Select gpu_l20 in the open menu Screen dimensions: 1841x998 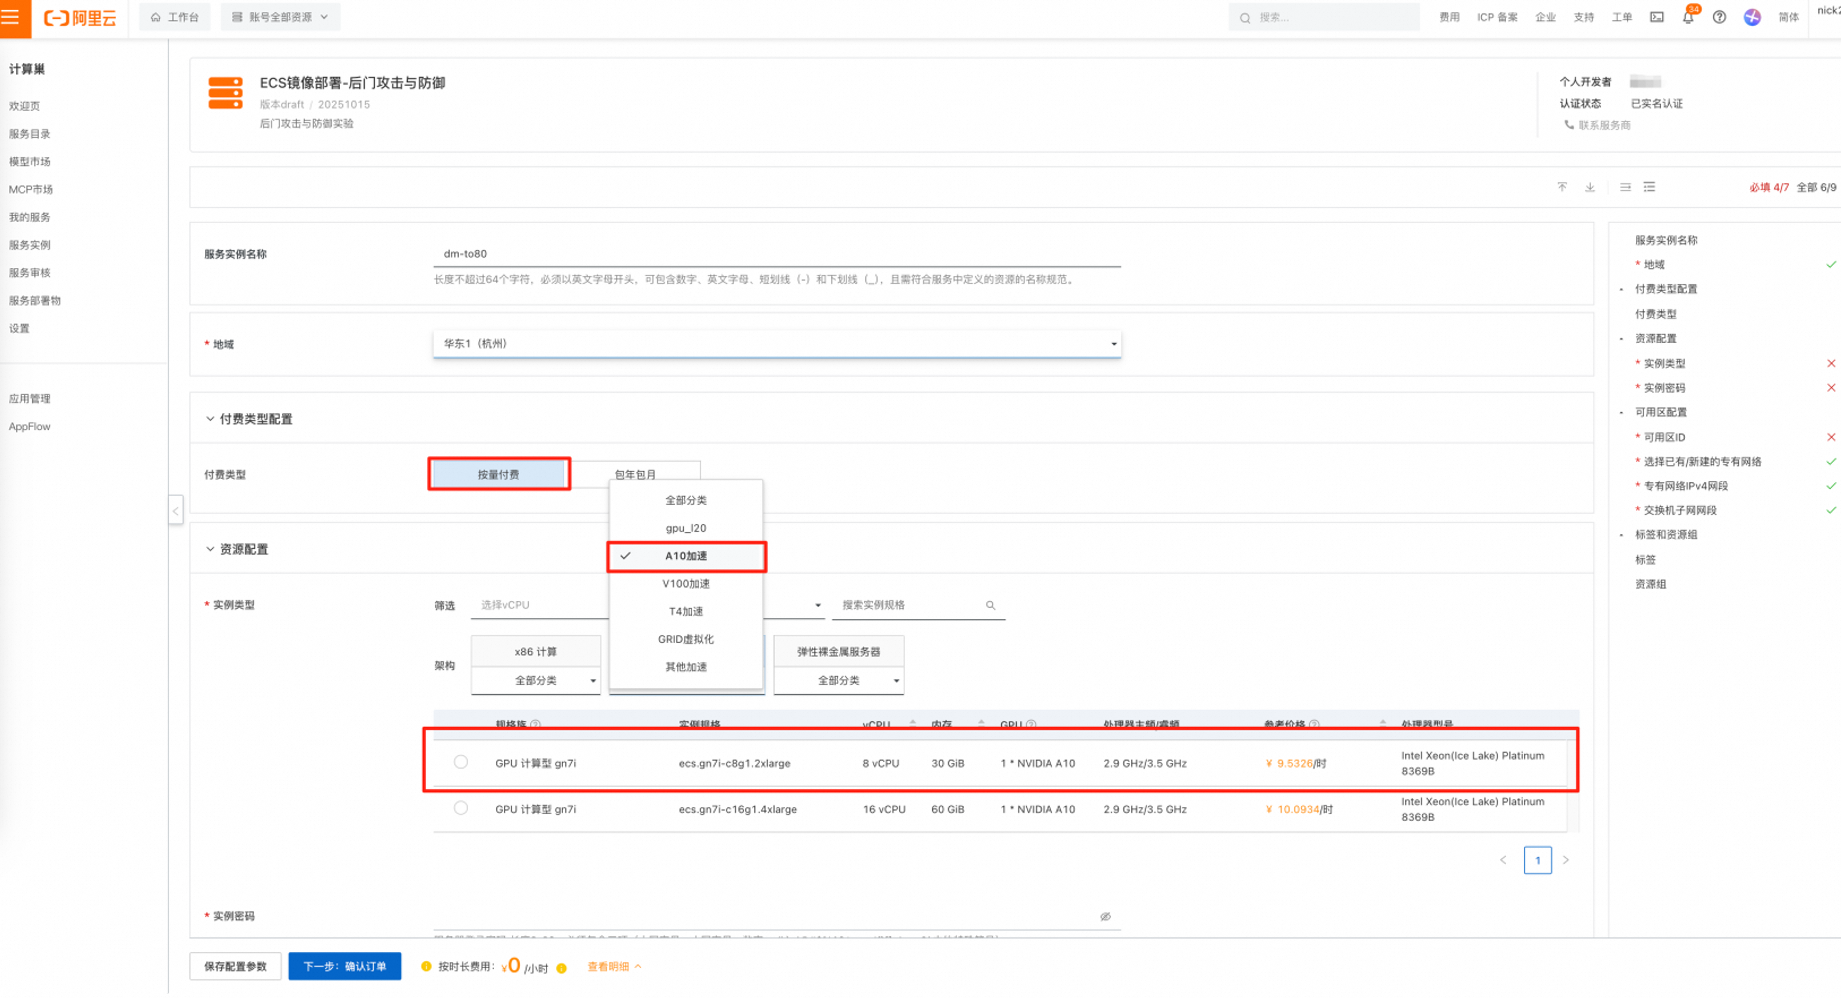coord(686,528)
